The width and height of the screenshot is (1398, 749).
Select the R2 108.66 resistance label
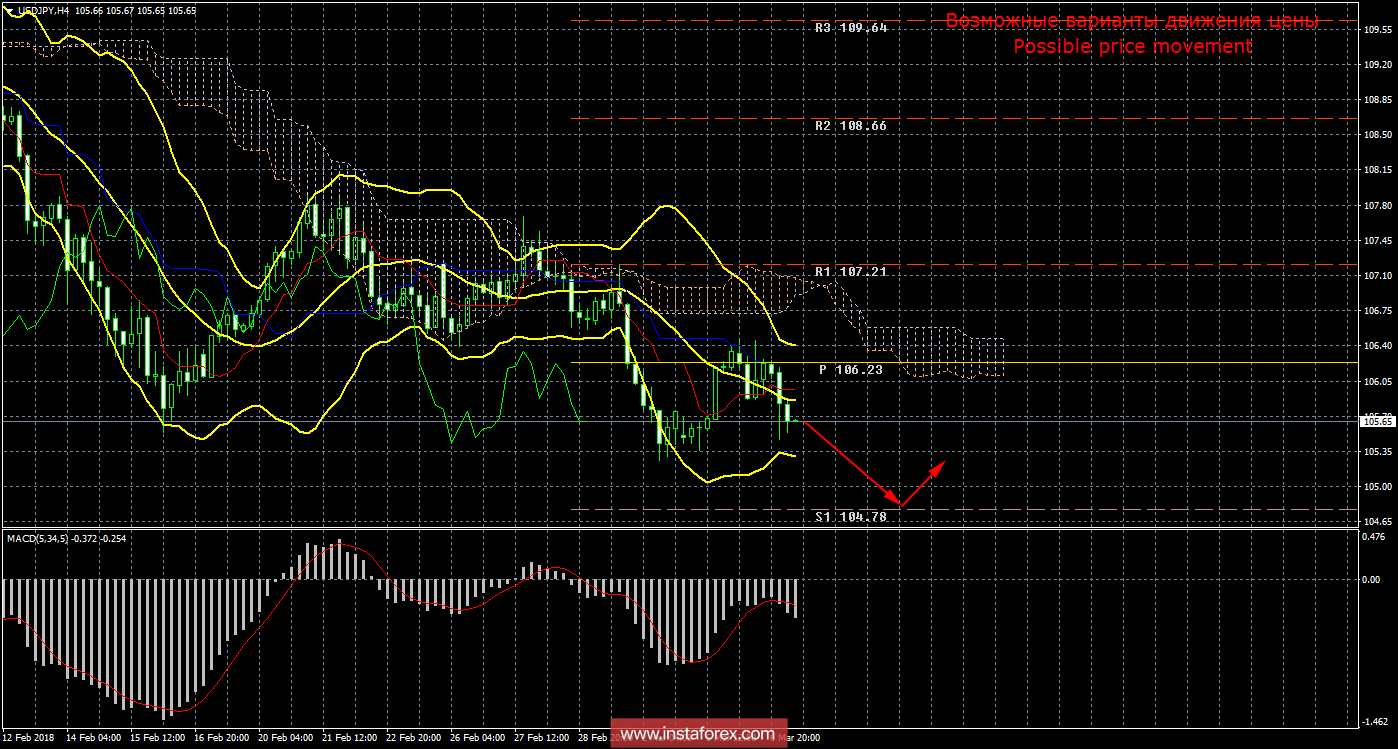click(850, 126)
